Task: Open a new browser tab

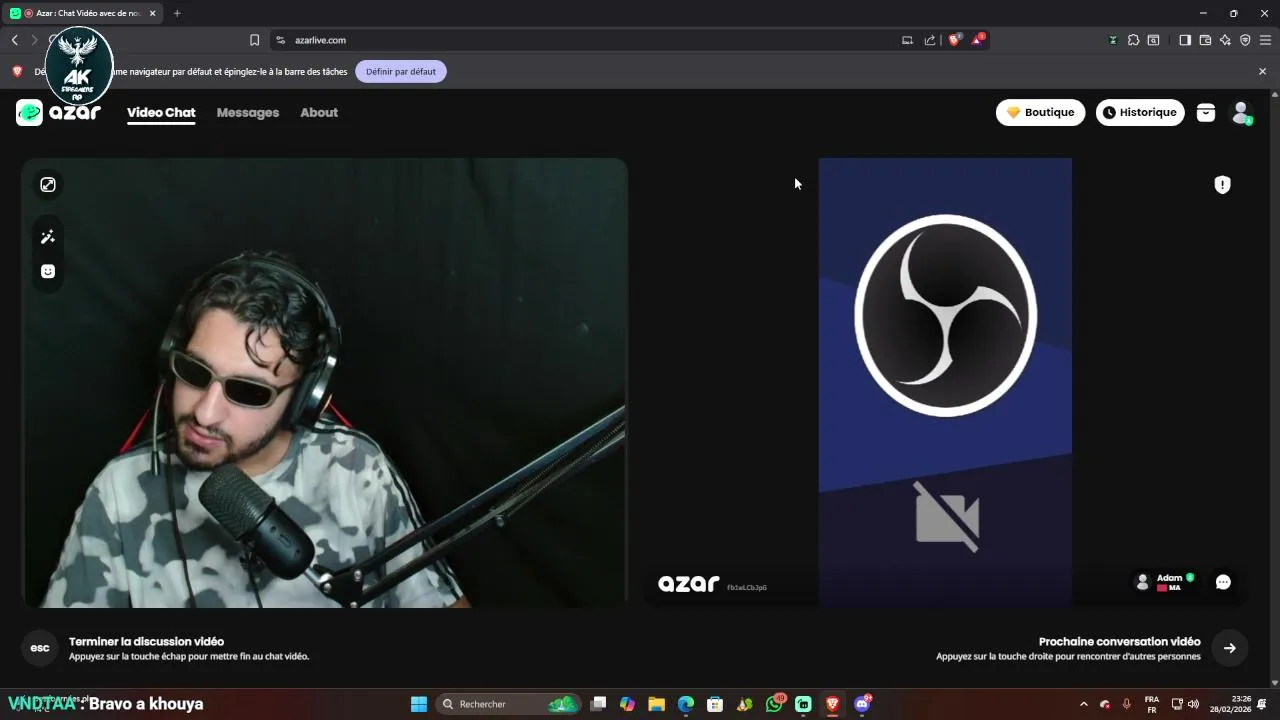Action: pos(177,13)
